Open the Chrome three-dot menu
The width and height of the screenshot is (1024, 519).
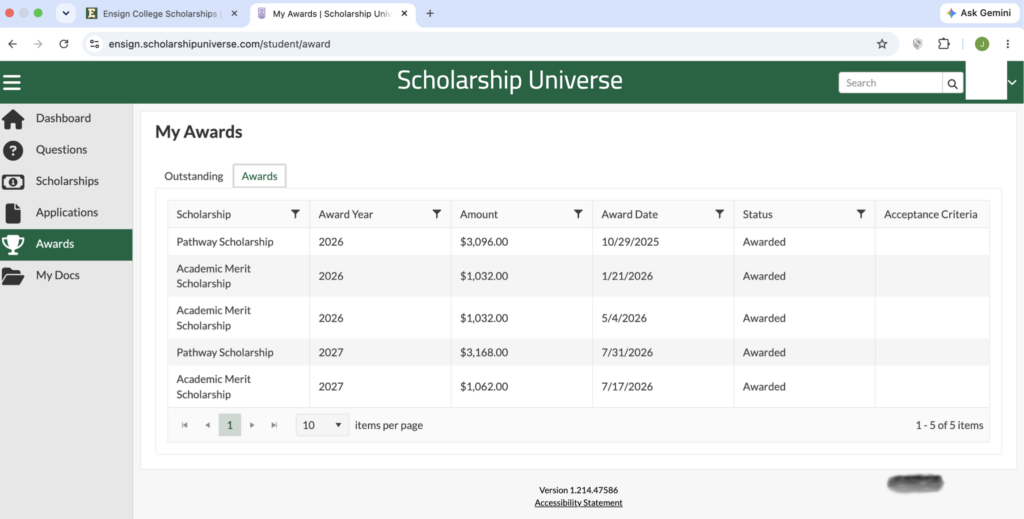pos(1006,44)
